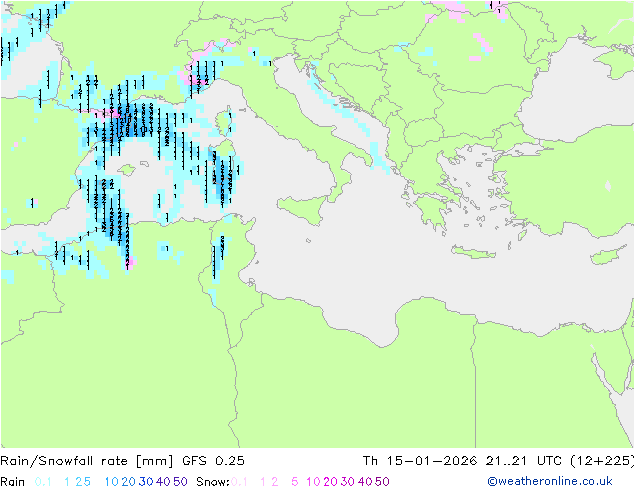Image resolution: width=634 pixels, height=490 pixels.
Task: Click the island of Crete on the map
Action: click(x=473, y=251)
